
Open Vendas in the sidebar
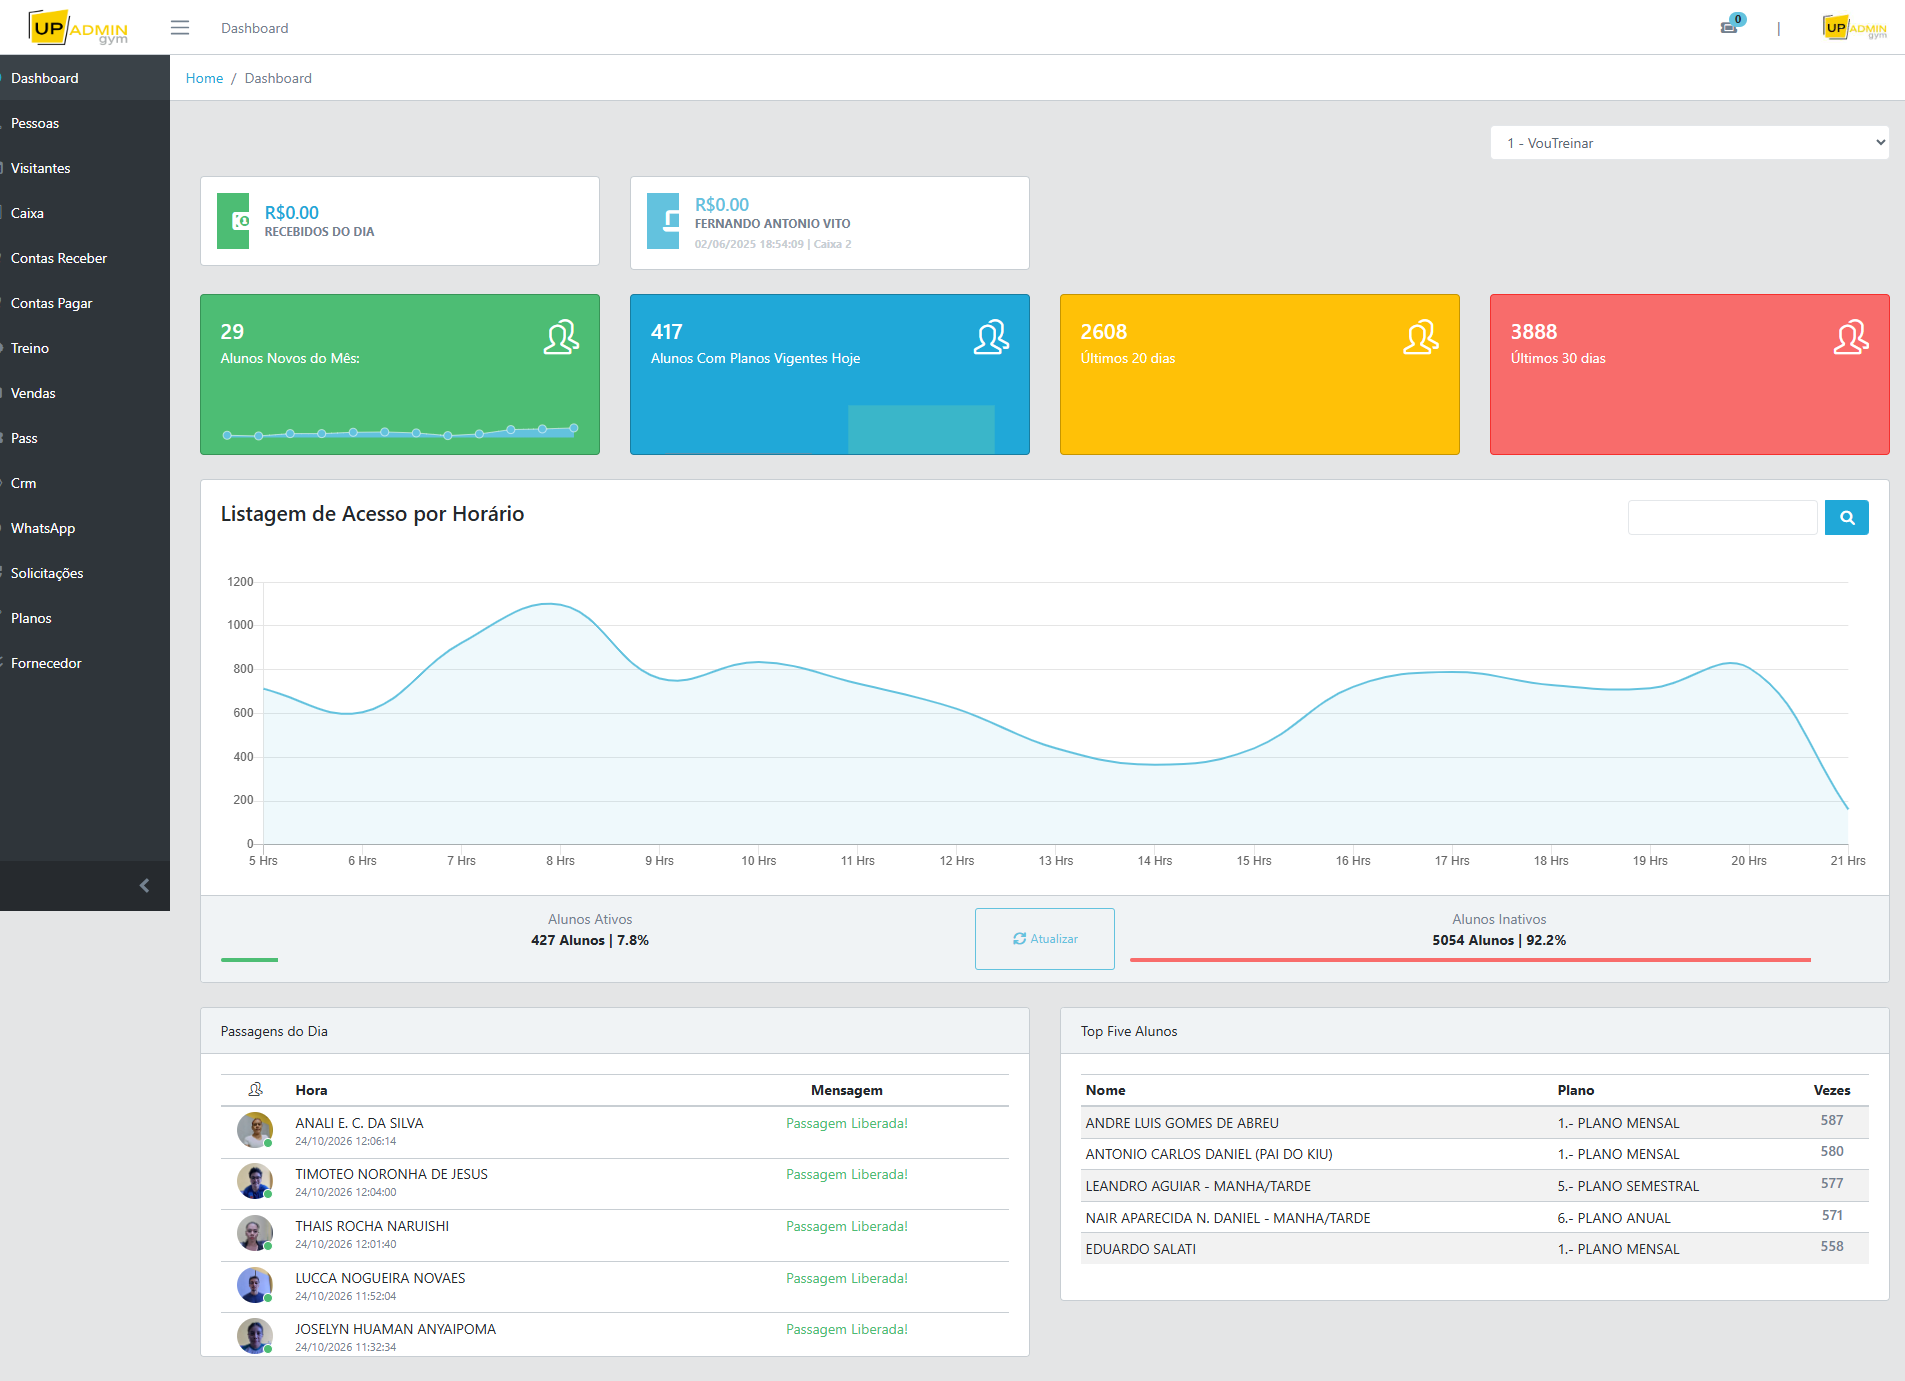click(85, 393)
